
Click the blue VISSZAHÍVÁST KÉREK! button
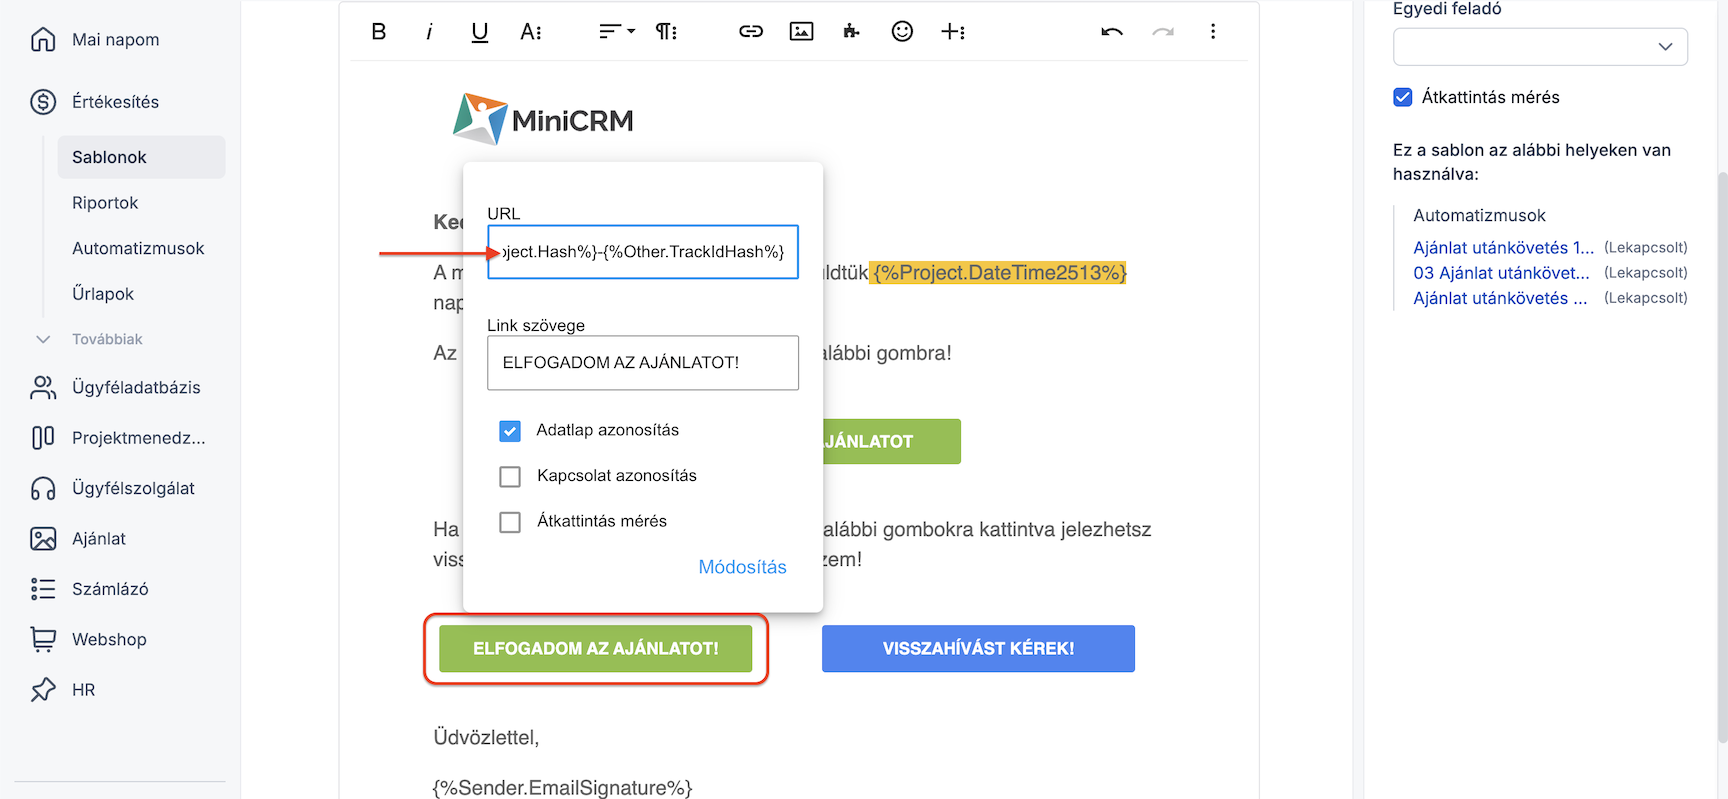pyautogui.click(x=978, y=649)
